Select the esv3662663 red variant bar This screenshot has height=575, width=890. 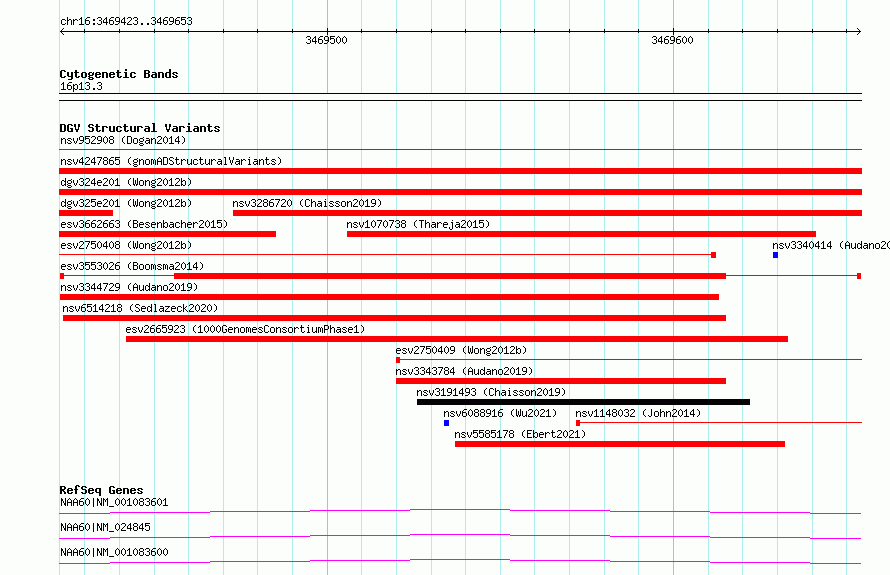[167, 234]
